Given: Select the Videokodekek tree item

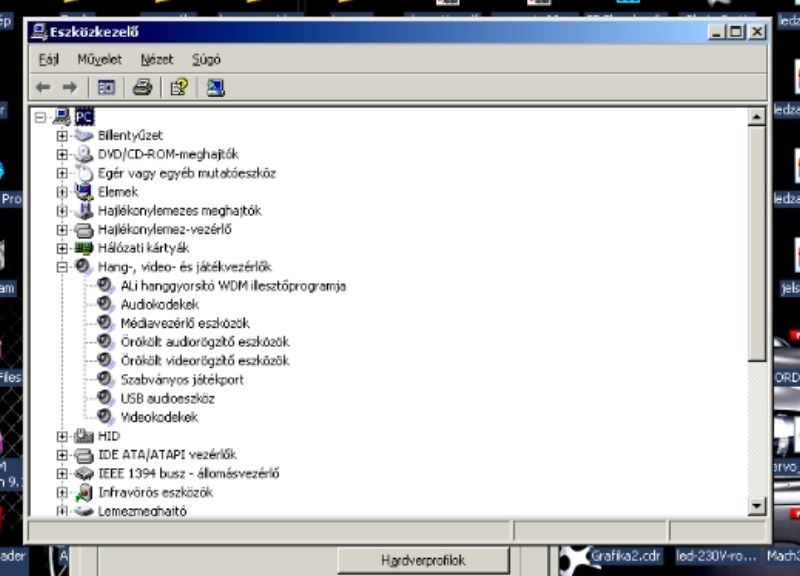Looking at the screenshot, I should coord(159,417).
